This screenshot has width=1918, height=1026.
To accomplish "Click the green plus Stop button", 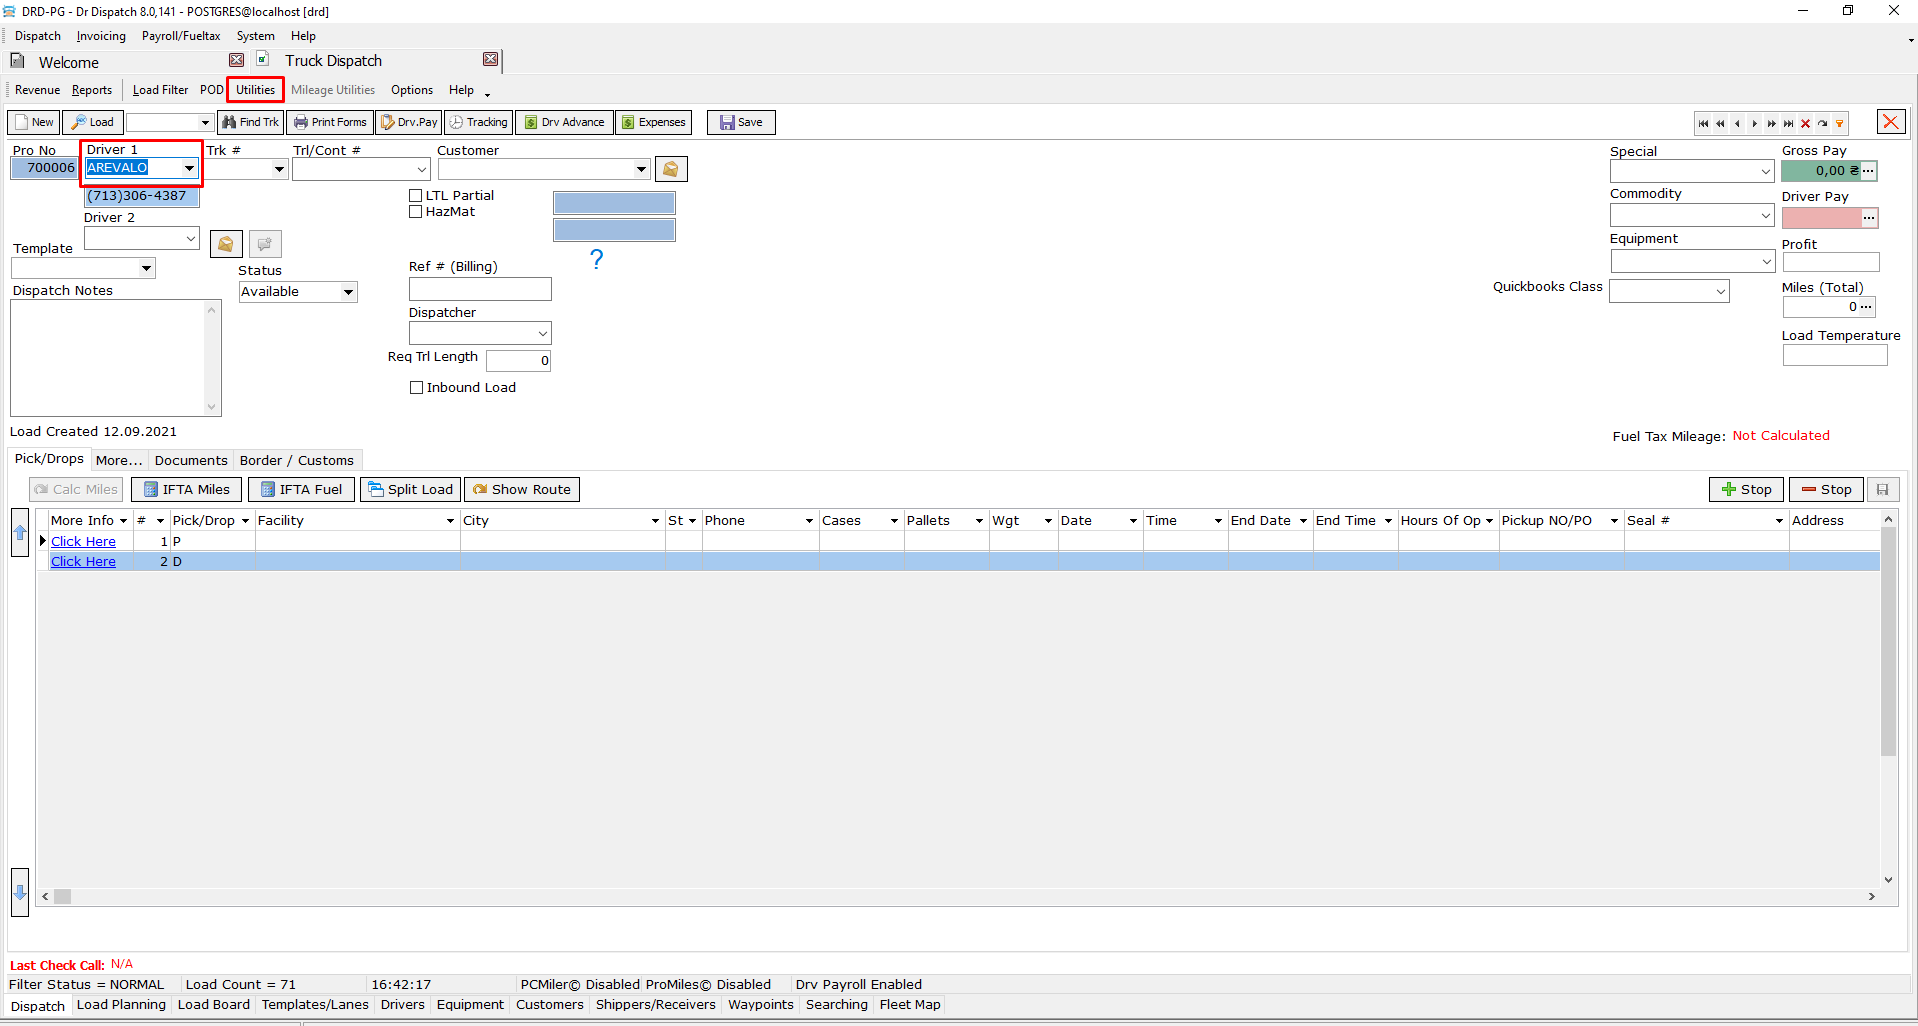I will tap(1746, 489).
